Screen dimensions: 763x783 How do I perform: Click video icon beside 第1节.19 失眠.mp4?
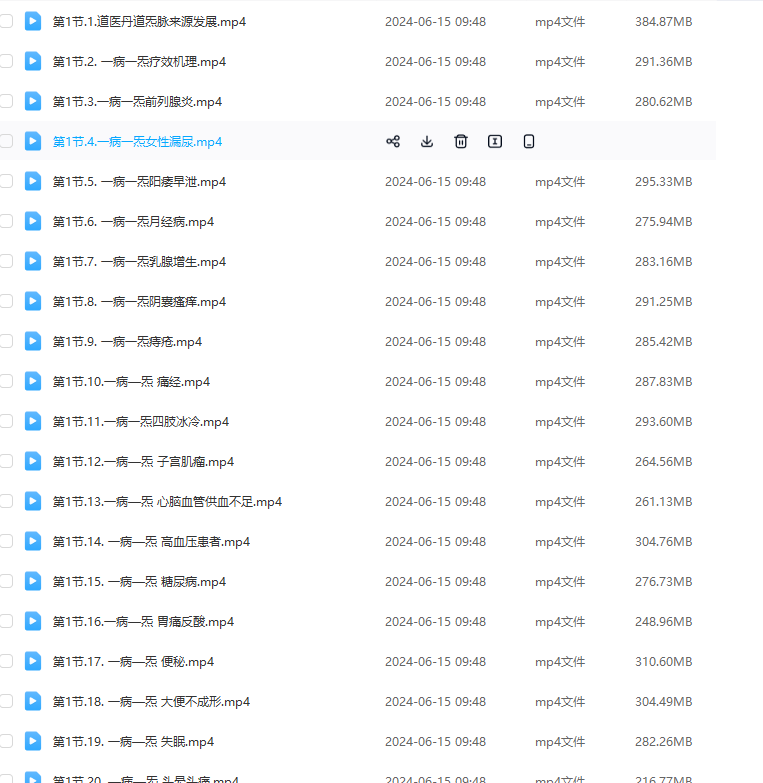[33, 741]
